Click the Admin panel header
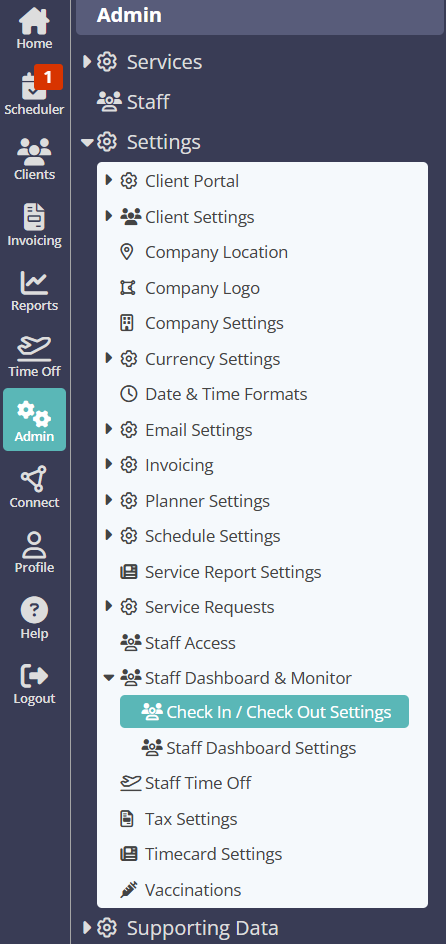 click(260, 16)
